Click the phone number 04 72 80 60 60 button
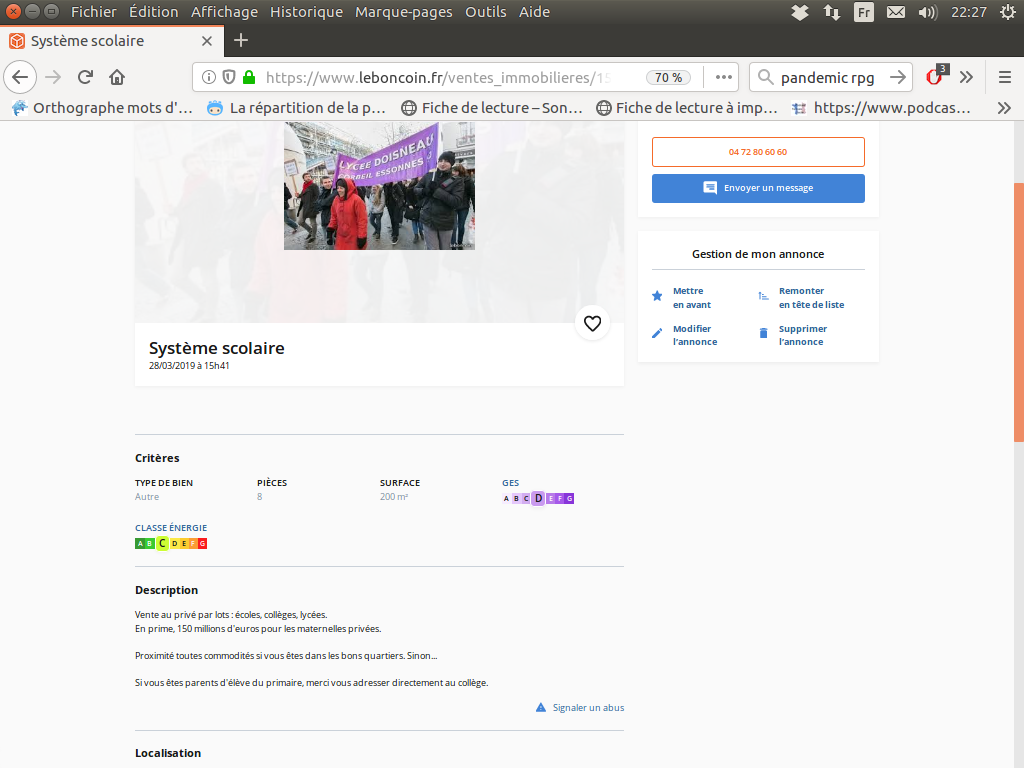 click(758, 152)
